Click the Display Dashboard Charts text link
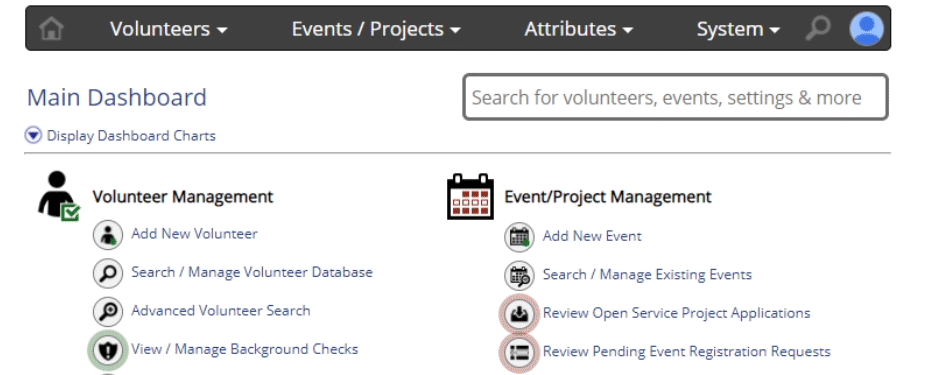This screenshot has width=950, height=375. click(x=131, y=136)
